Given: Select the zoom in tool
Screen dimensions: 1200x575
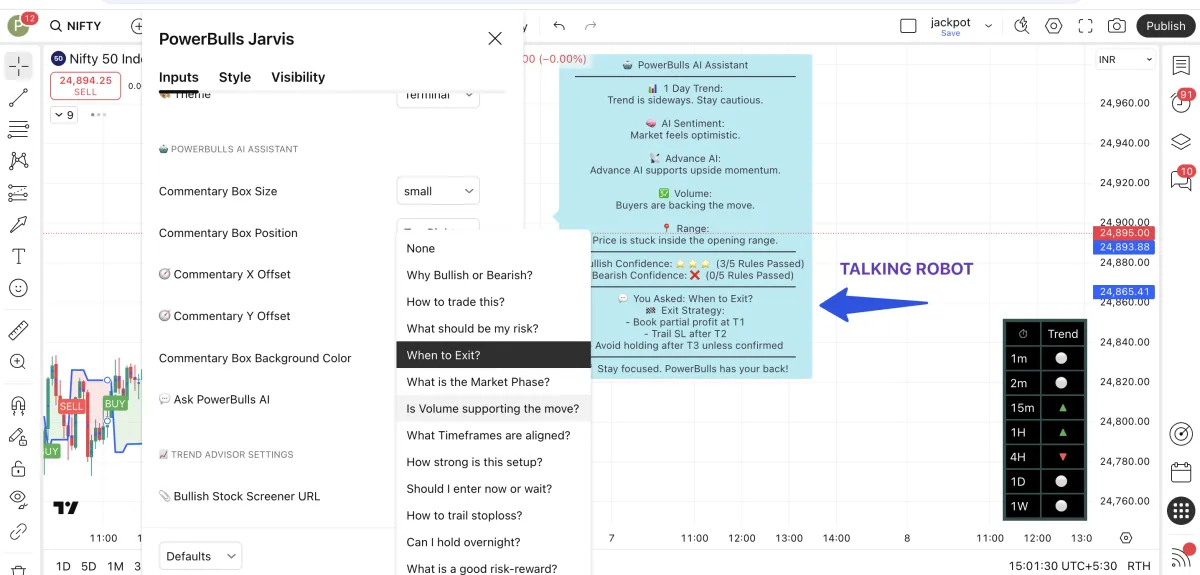Looking at the screenshot, I should (18, 362).
